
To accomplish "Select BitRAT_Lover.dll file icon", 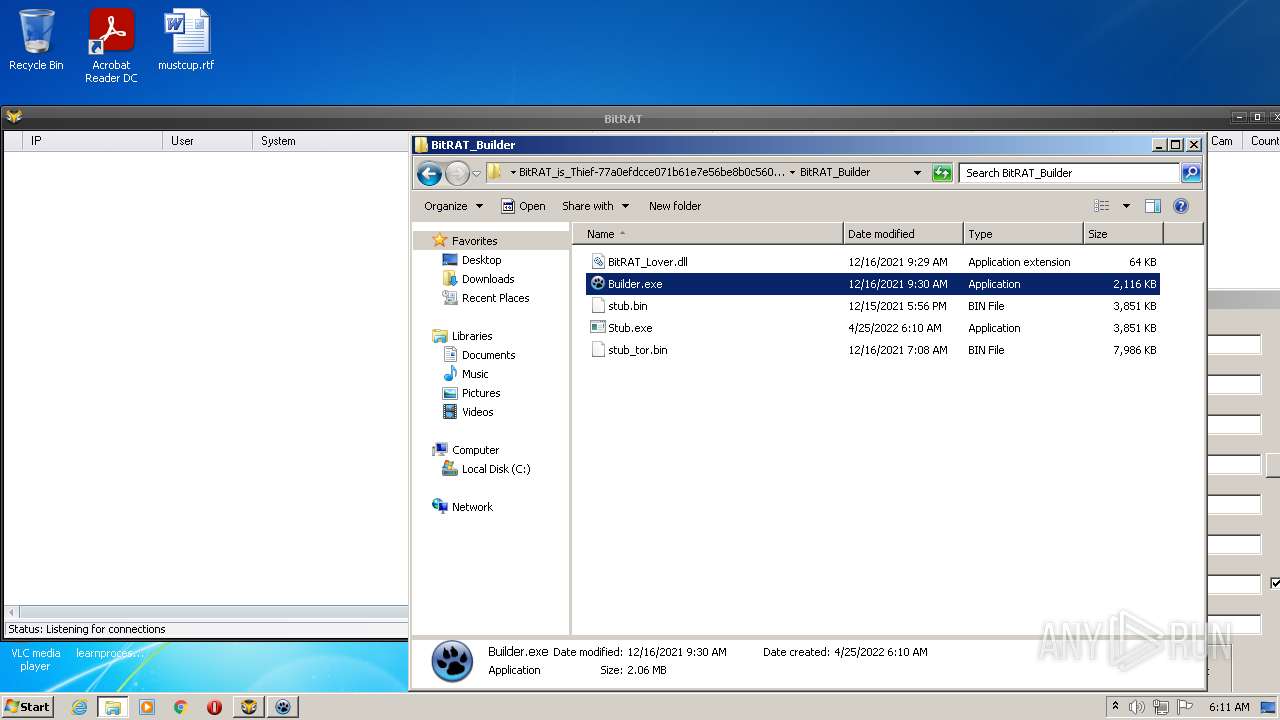I will 598,262.
